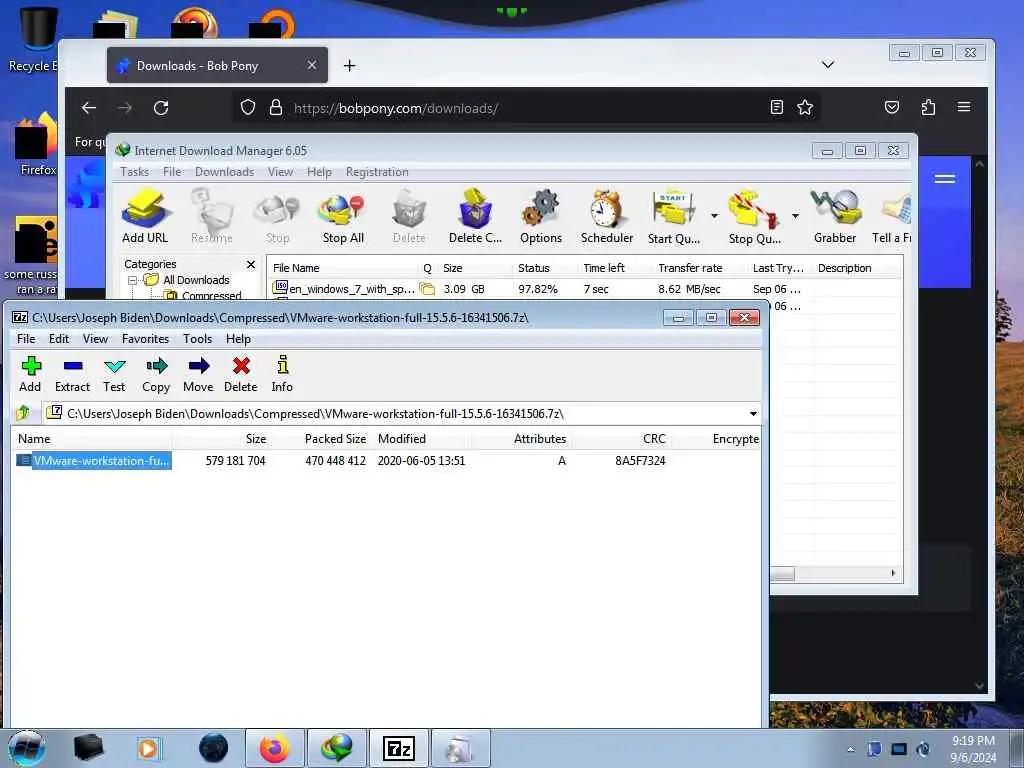Open Favorites menu in 7-Zip
This screenshot has width=1024, height=768.
(146, 338)
